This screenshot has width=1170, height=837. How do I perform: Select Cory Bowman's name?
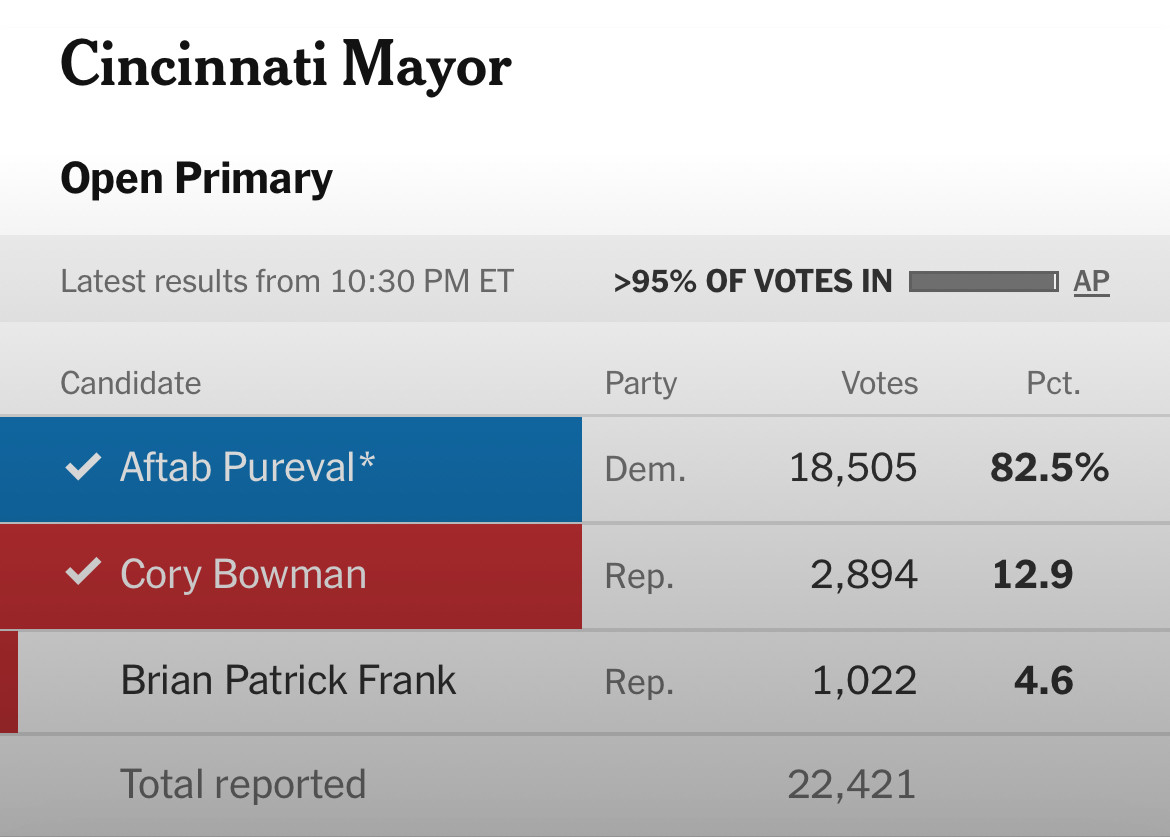click(x=243, y=575)
